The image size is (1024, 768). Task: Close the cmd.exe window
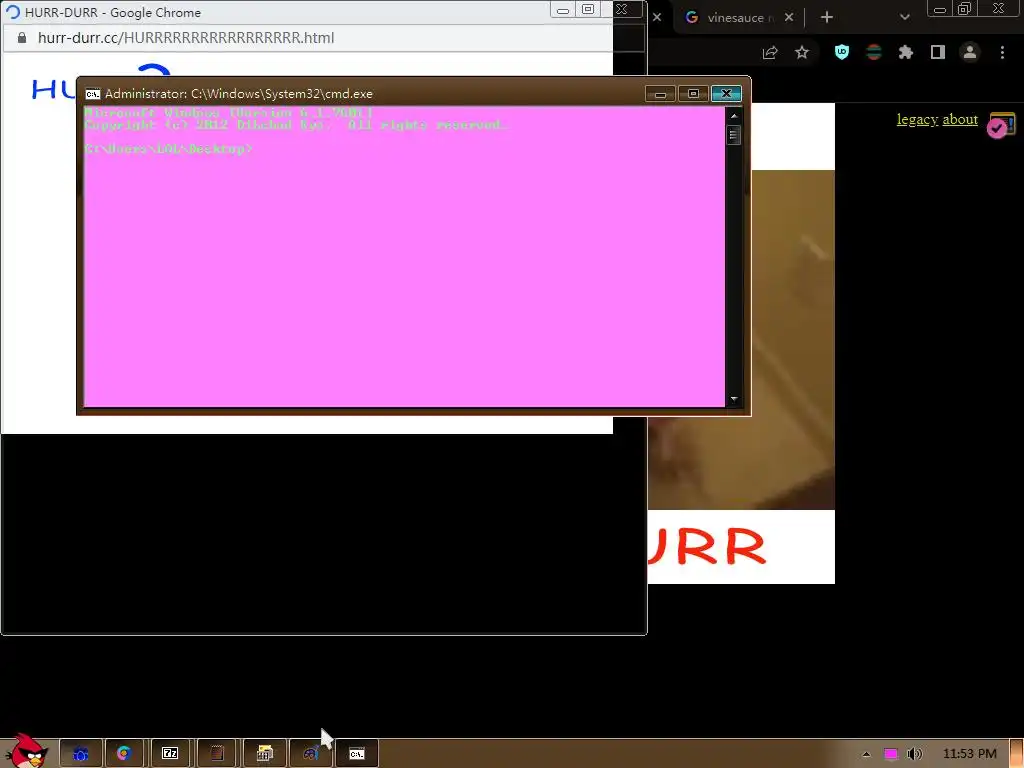point(726,94)
